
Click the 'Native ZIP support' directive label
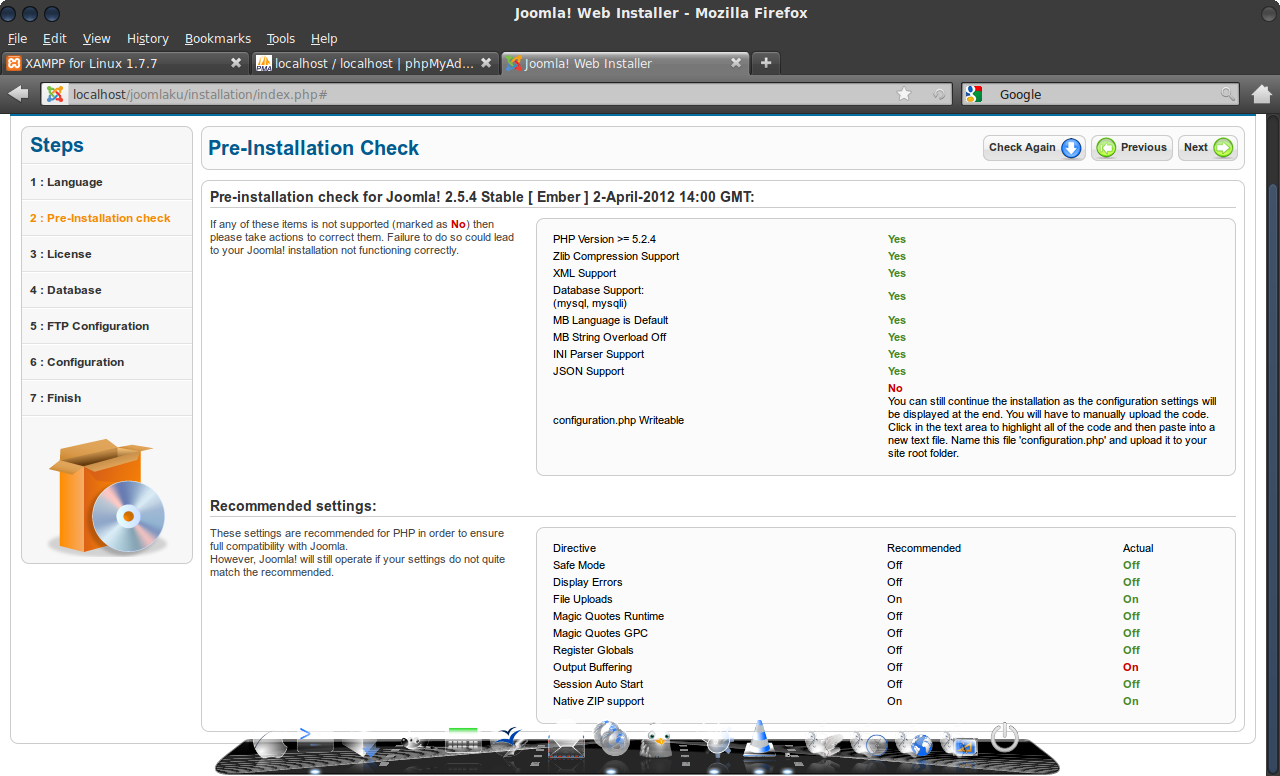point(599,701)
